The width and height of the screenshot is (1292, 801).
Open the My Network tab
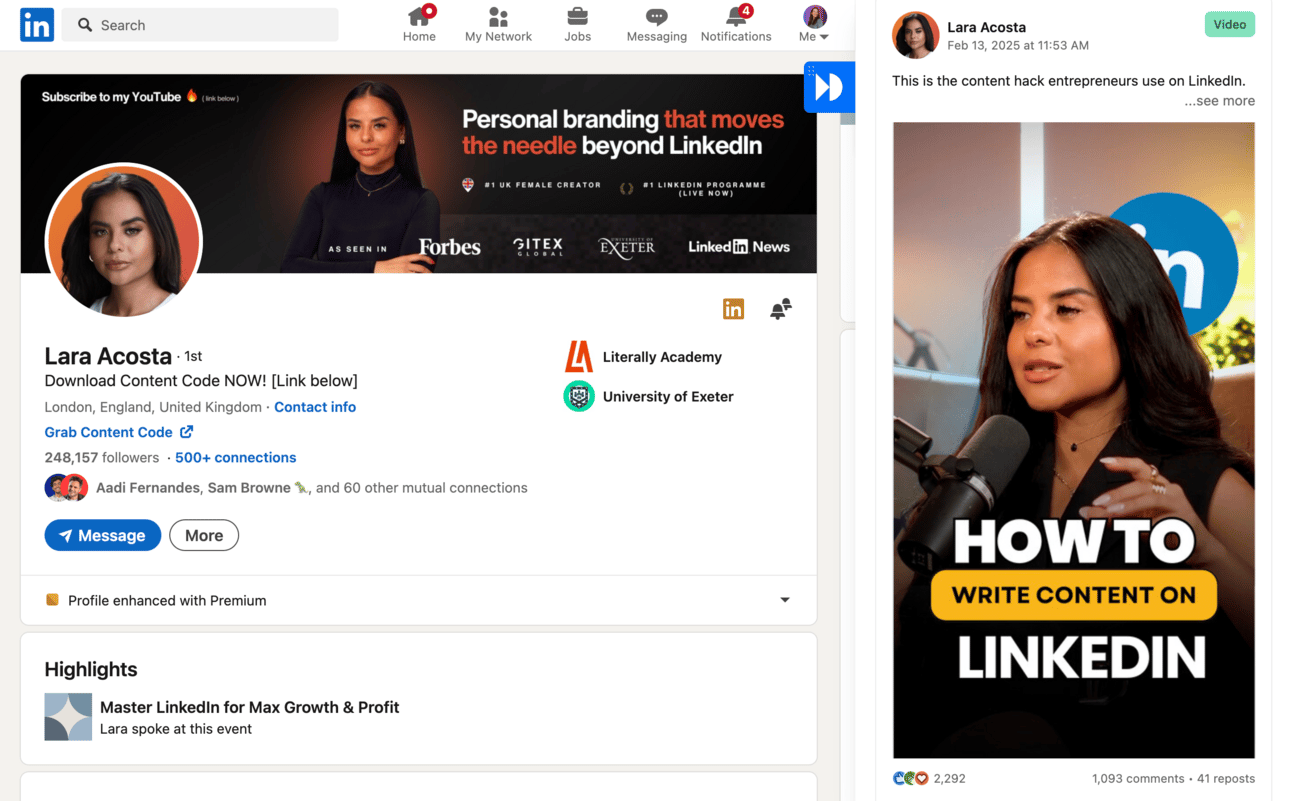pyautogui.click(x=498, y=24)
